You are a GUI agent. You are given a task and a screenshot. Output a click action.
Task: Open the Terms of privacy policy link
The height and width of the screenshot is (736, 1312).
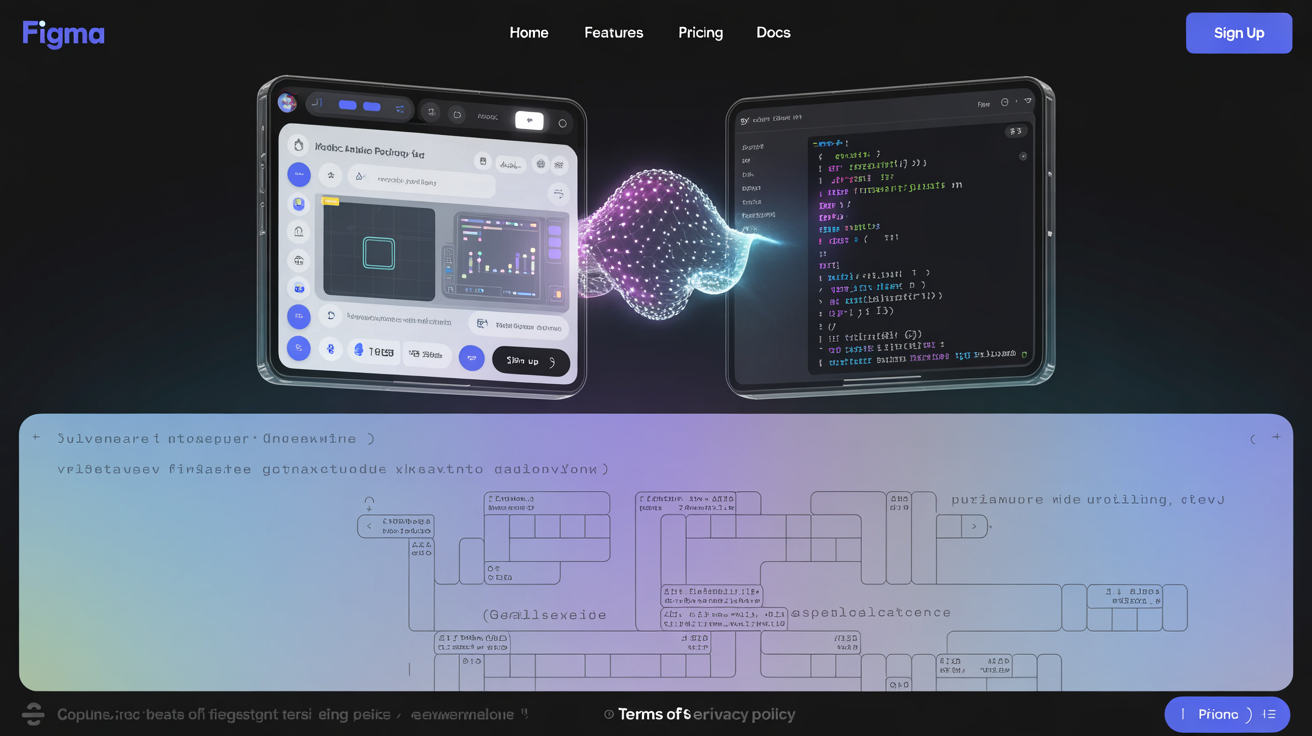(705, 714)
